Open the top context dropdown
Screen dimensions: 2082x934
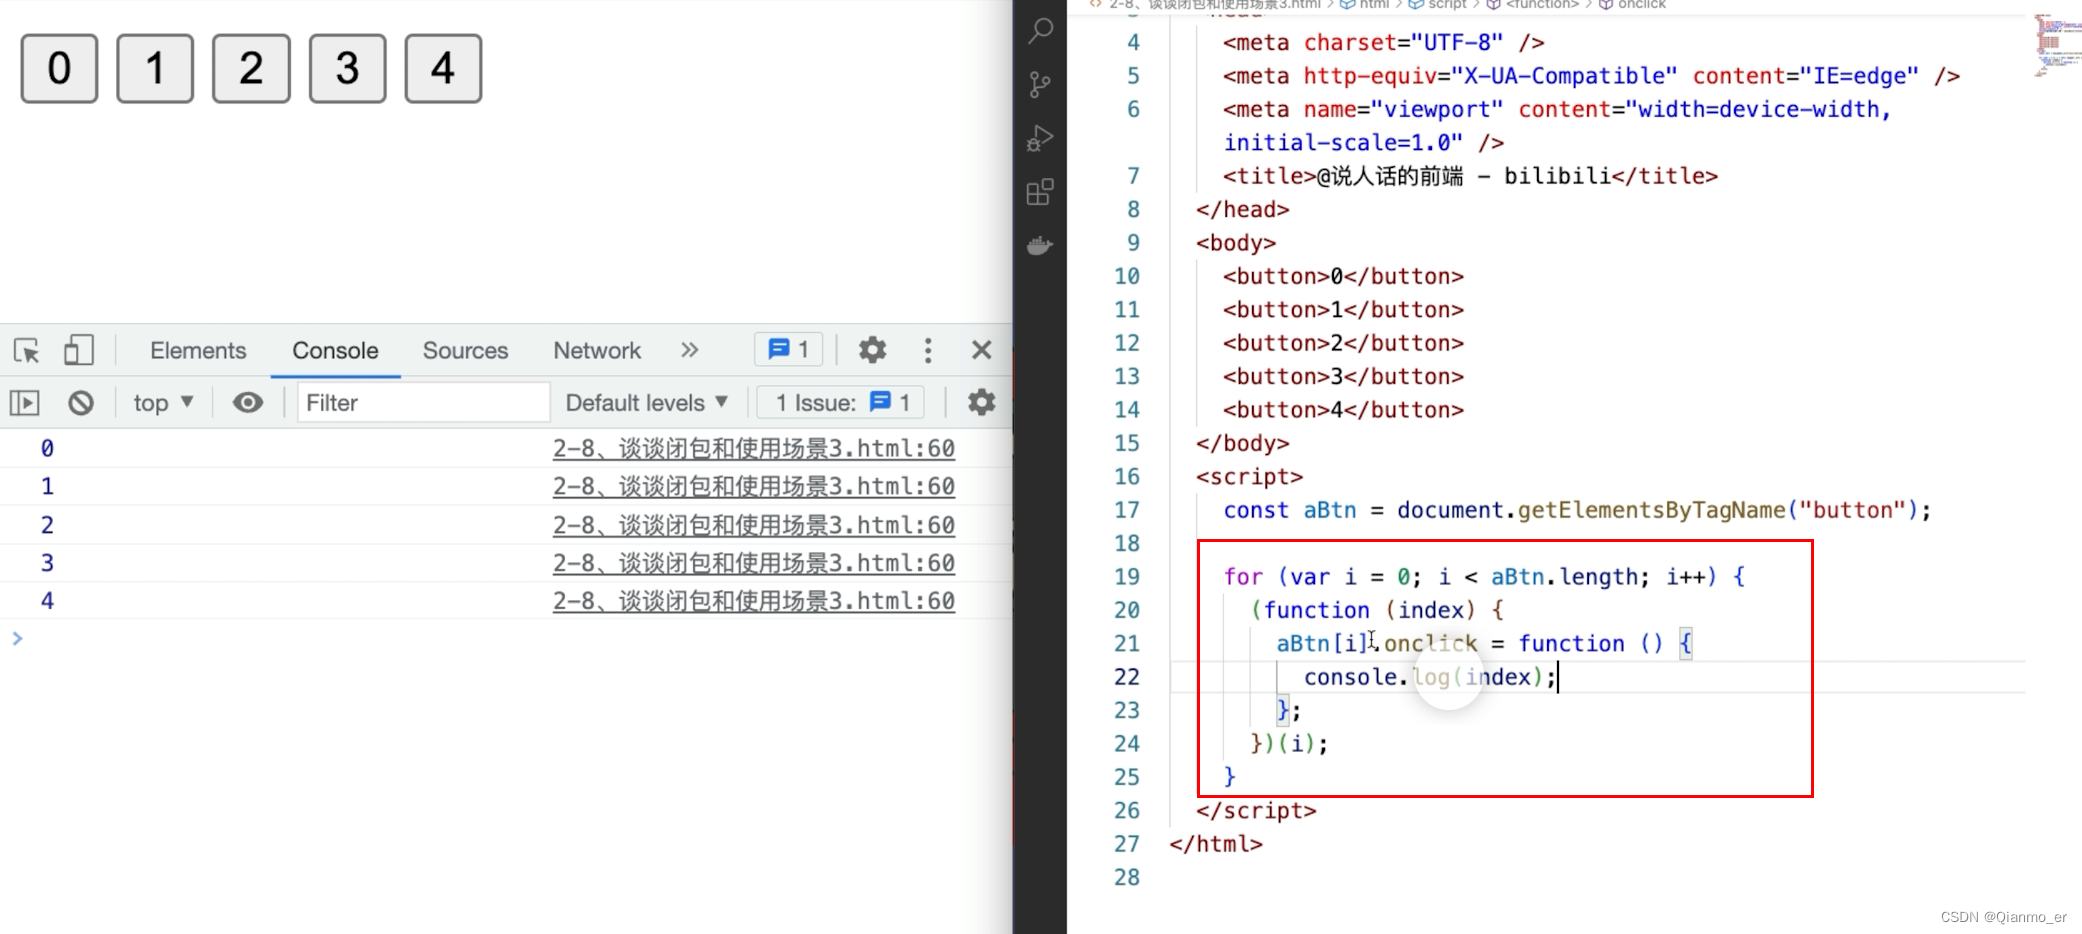pyautogui.click(x=163, y=402)
